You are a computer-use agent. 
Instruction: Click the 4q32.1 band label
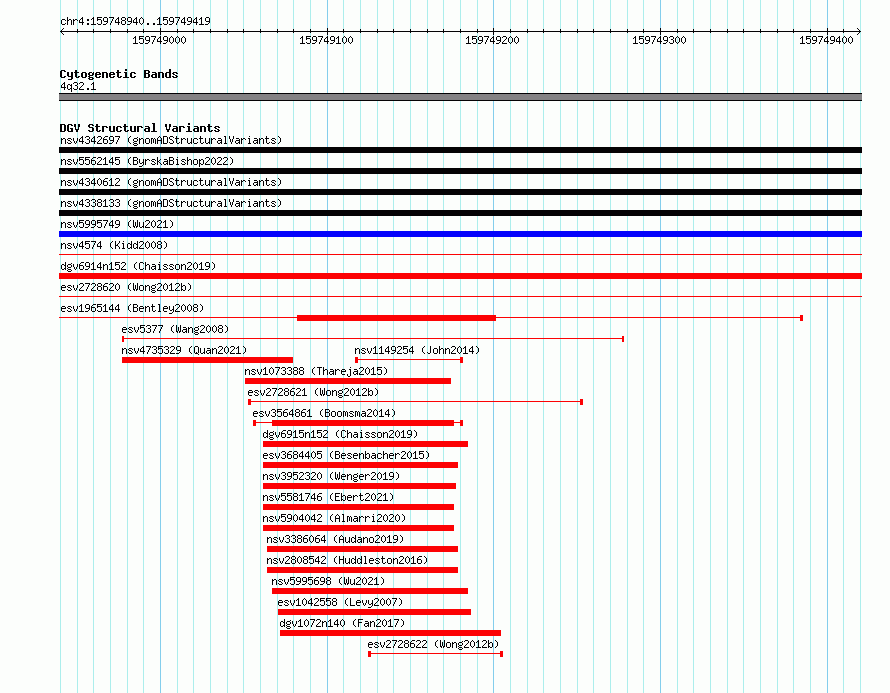[x=78, y=86]
